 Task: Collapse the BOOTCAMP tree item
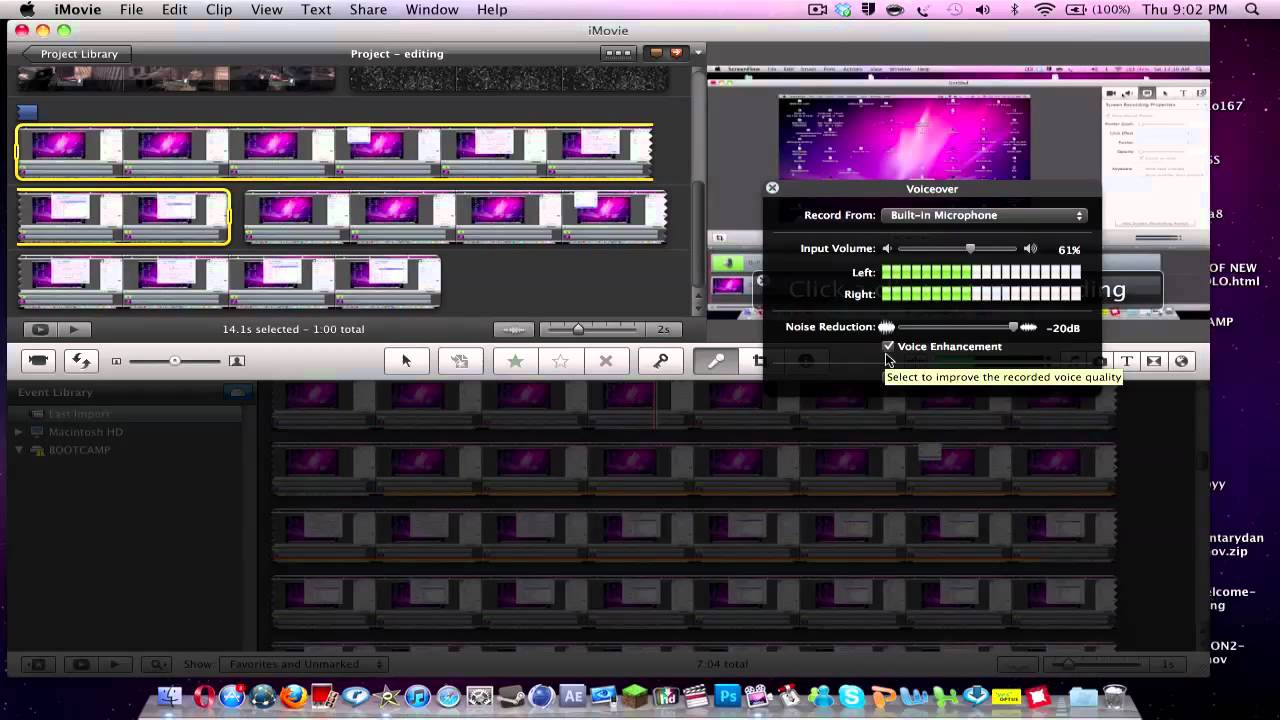tap(19, 450)
